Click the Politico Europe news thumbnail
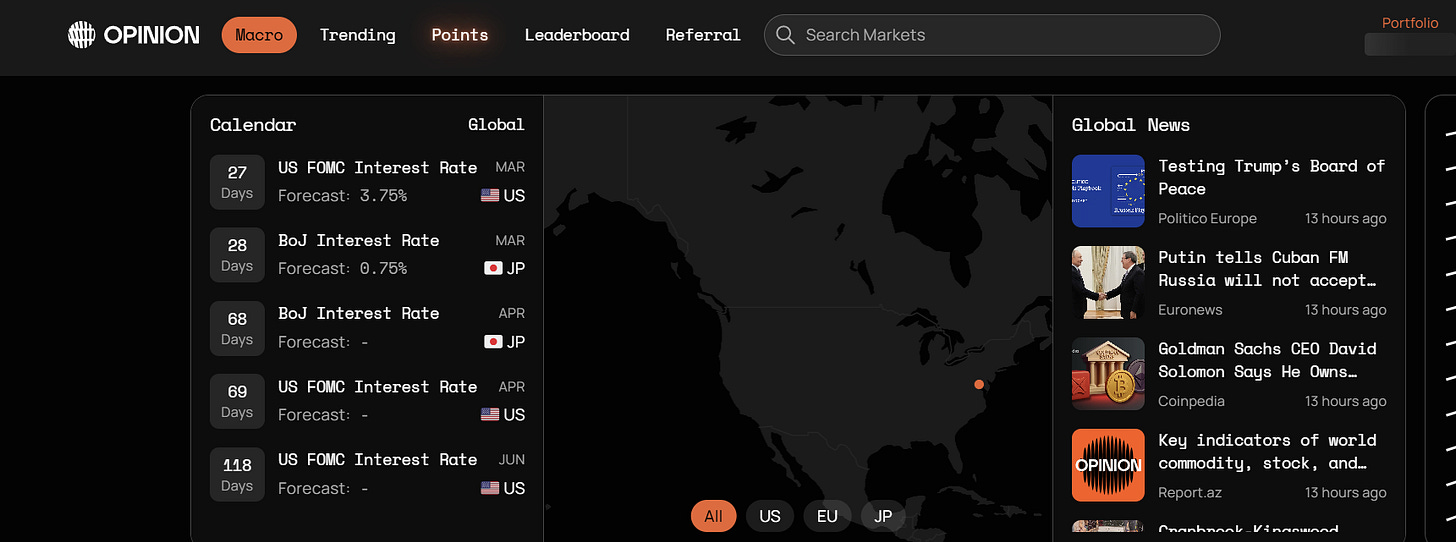Viewport: 1456px width, 542px height. pos(1108,191)
